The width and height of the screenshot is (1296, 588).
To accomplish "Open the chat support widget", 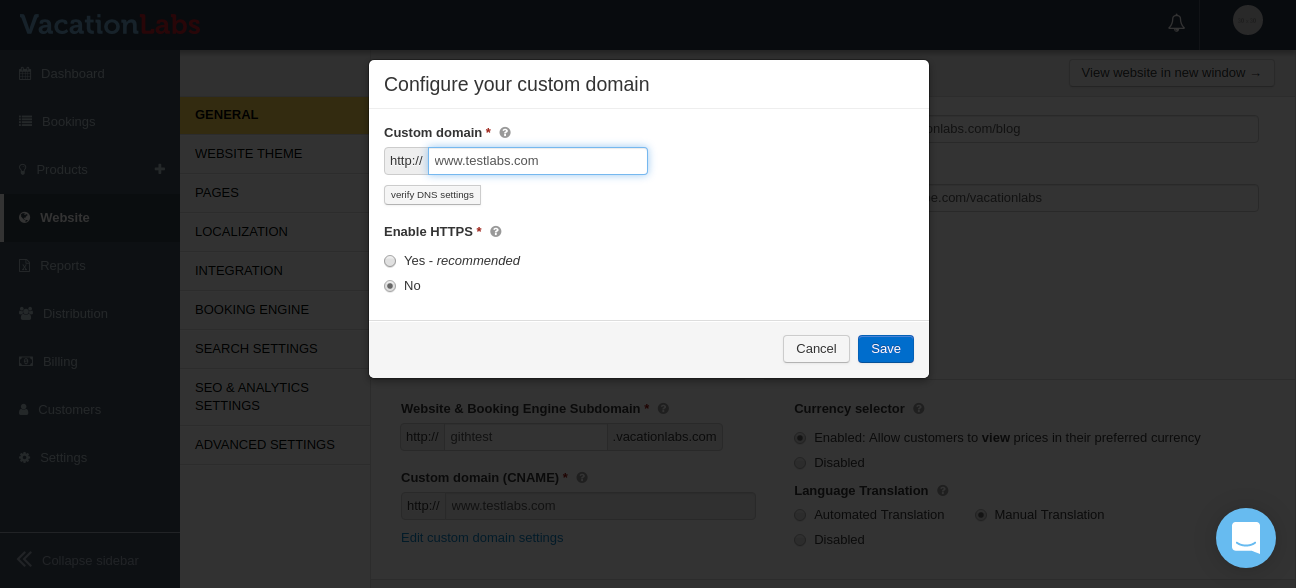I will (1245, 538).
